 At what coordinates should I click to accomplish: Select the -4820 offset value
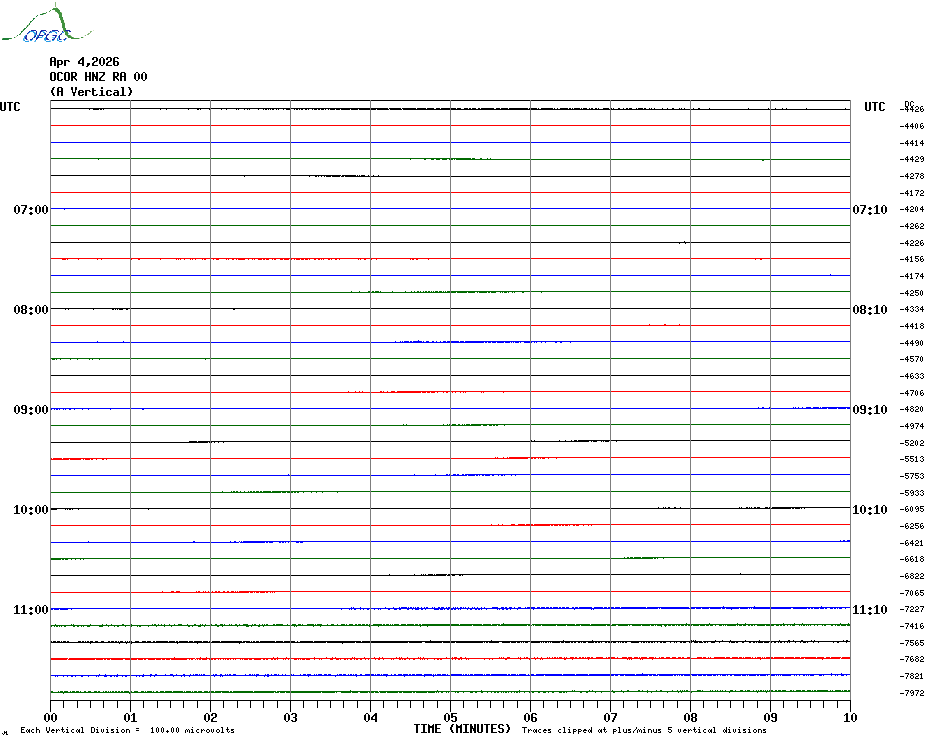point(912,410)
